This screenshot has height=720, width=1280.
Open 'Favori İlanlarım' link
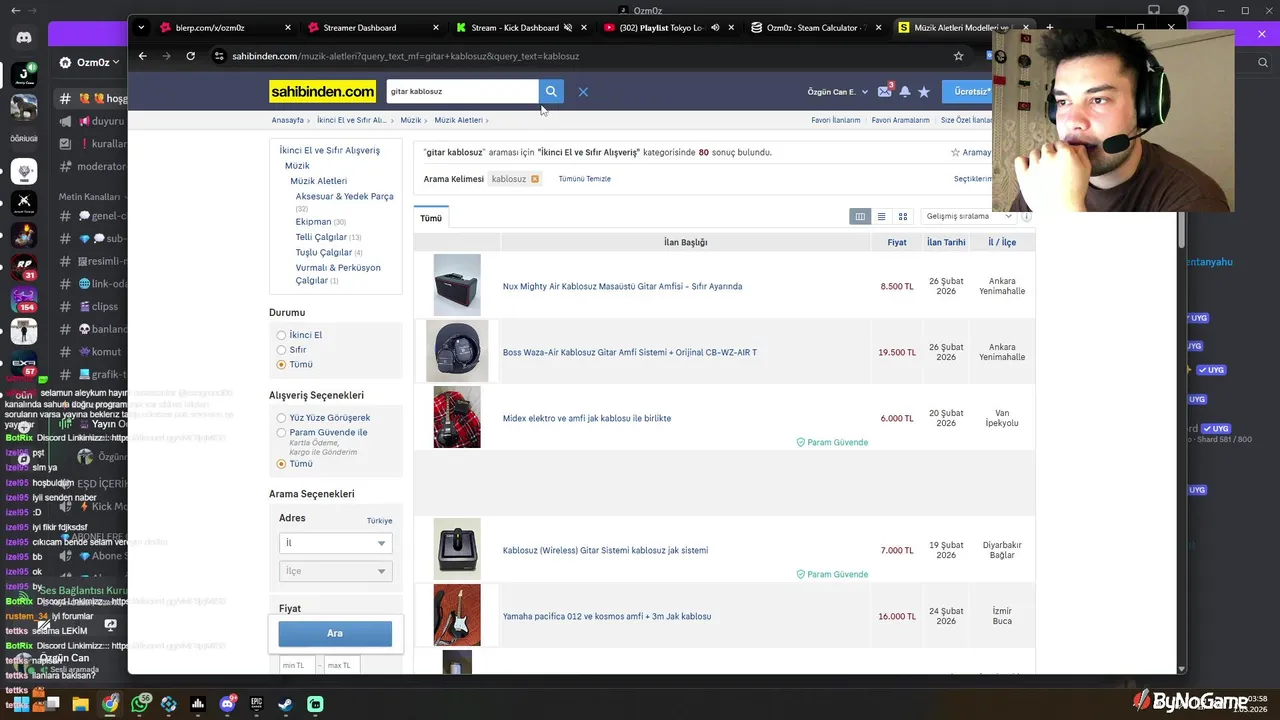[836, 120]
